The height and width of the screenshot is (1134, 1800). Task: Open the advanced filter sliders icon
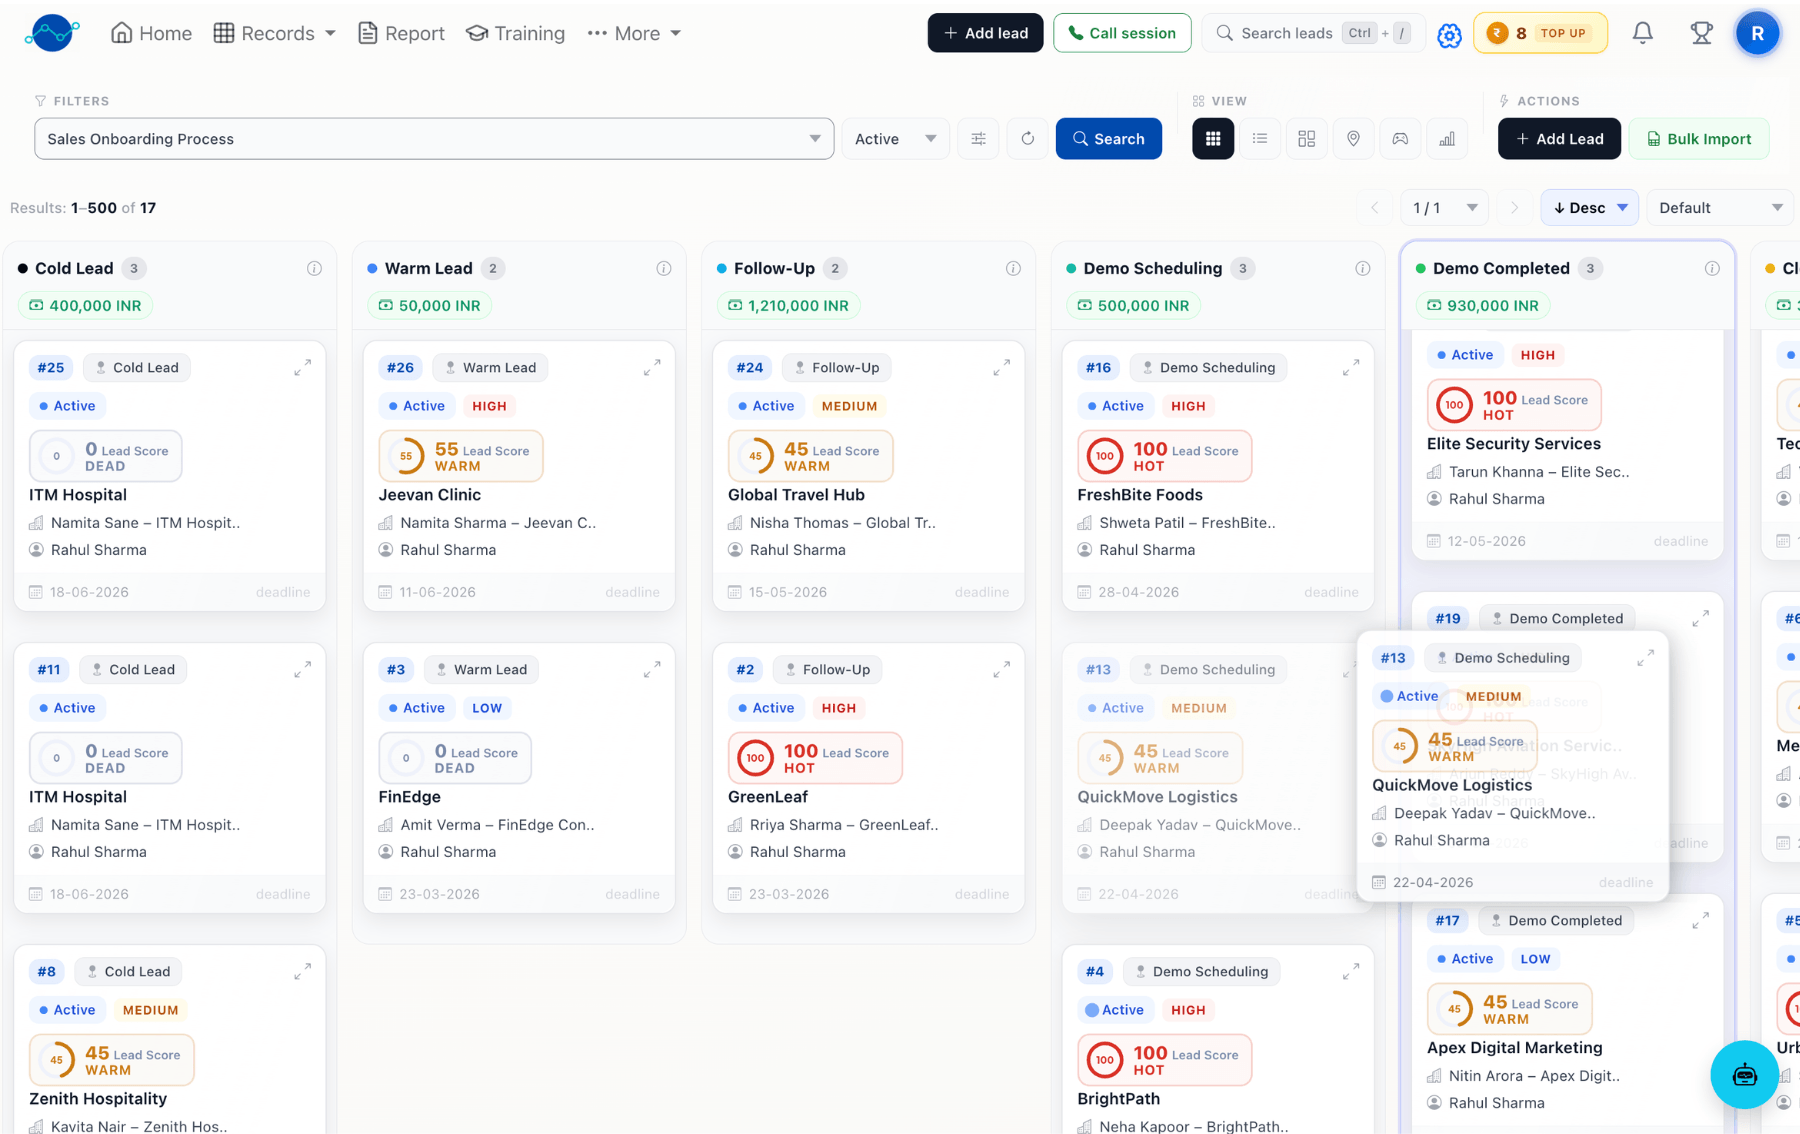point(978,139)
